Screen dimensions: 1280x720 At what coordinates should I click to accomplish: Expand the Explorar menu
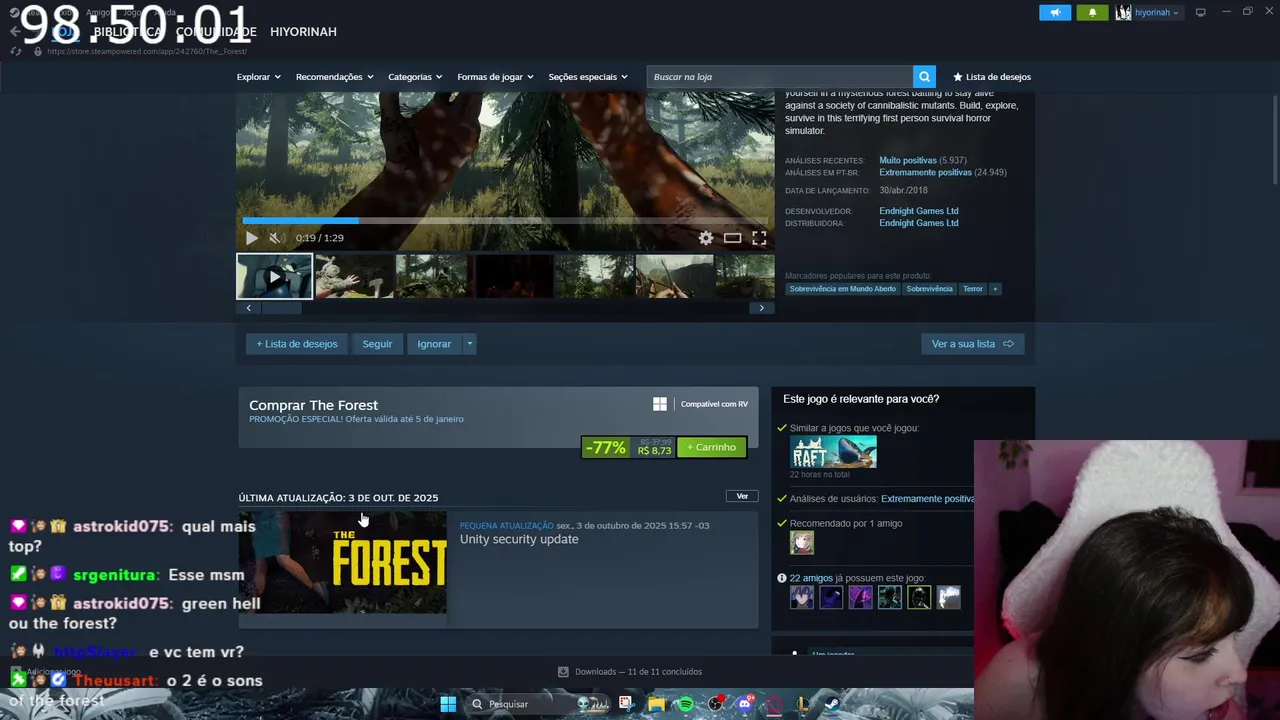click(x=258, y=77)
